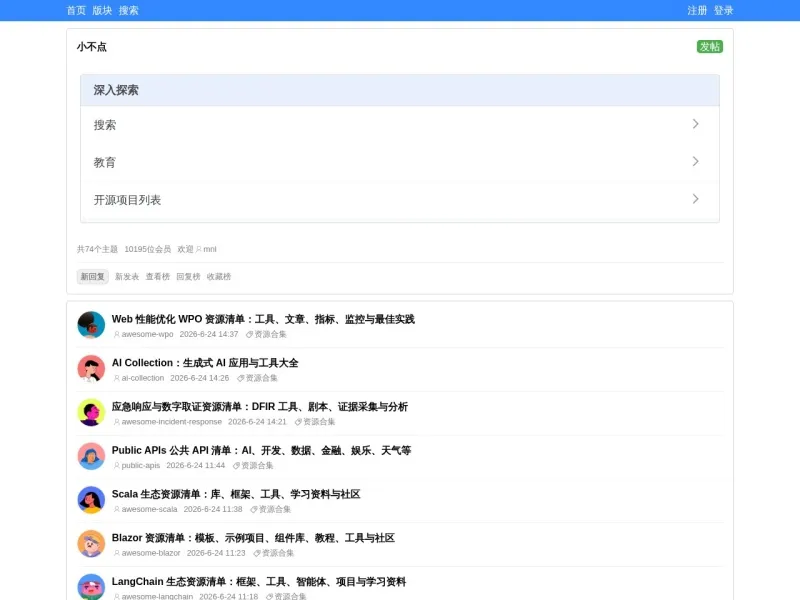Open thread AI Collection：生成式 AI 应用与工具大全

205,363
